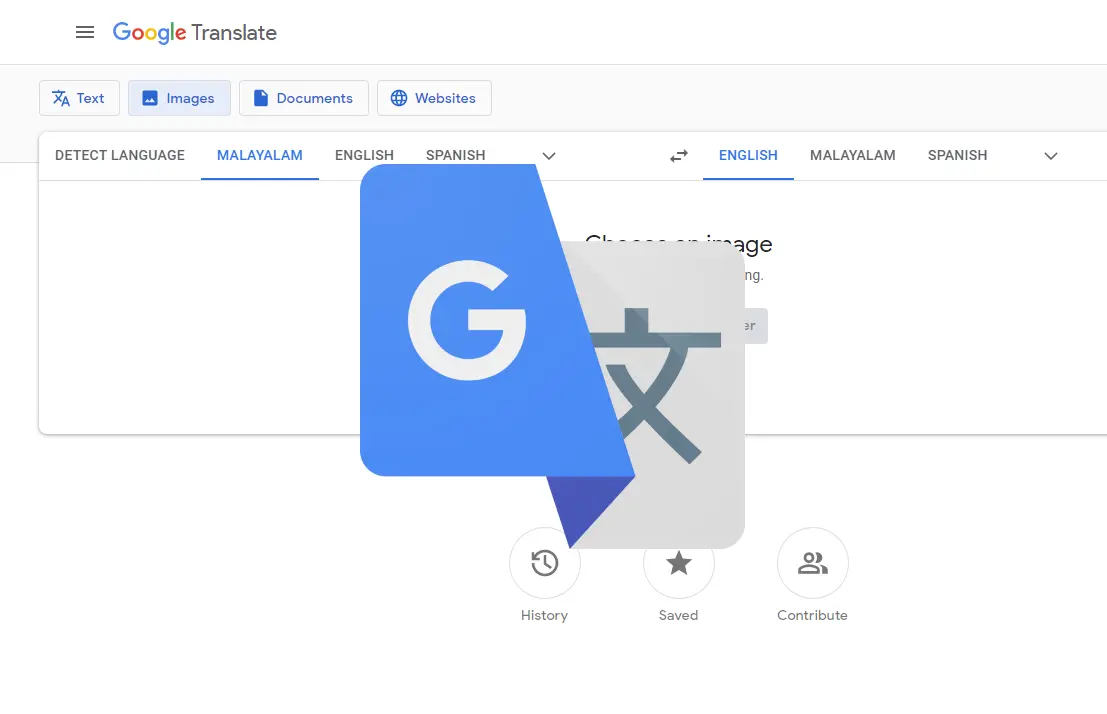The width and height of the screenshot is (1107, 714).
Task: Swap the source and target languages
Action: [678, 156]
